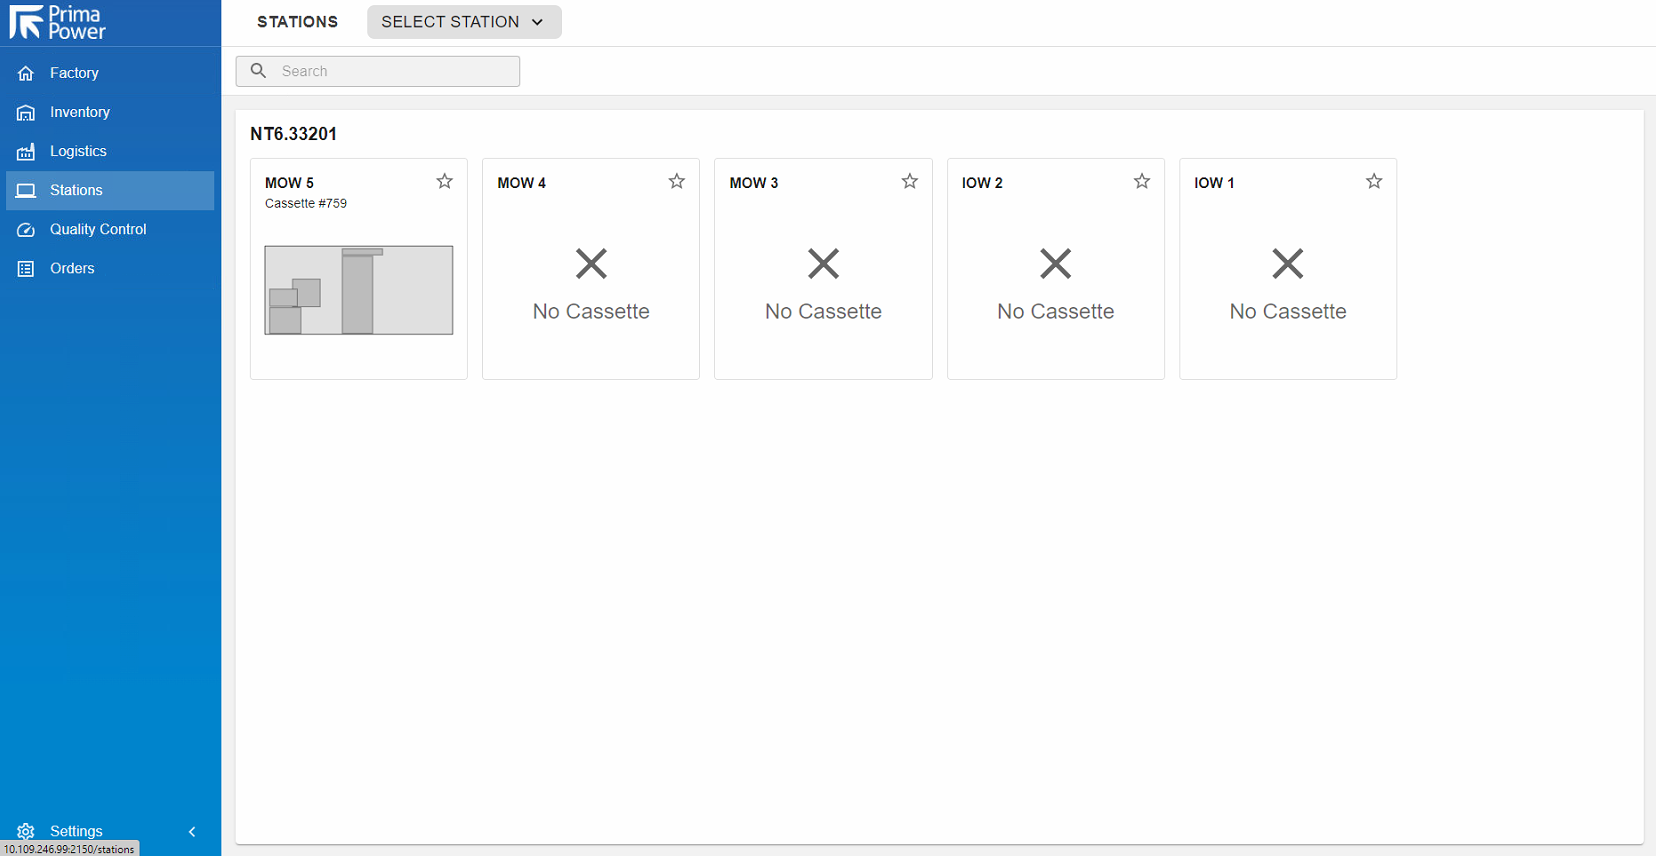
Task: Click the Settings gear icon
Action: tap(26, 831)
